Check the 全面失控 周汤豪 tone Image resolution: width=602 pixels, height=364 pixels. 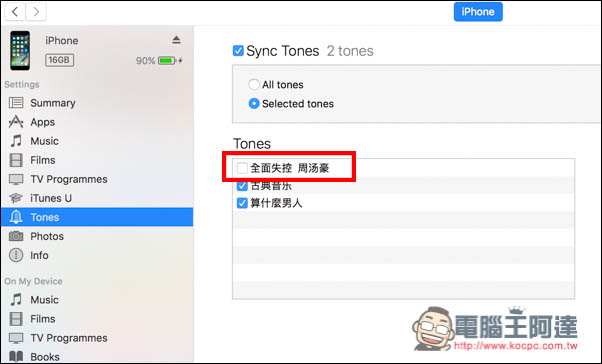242,168
